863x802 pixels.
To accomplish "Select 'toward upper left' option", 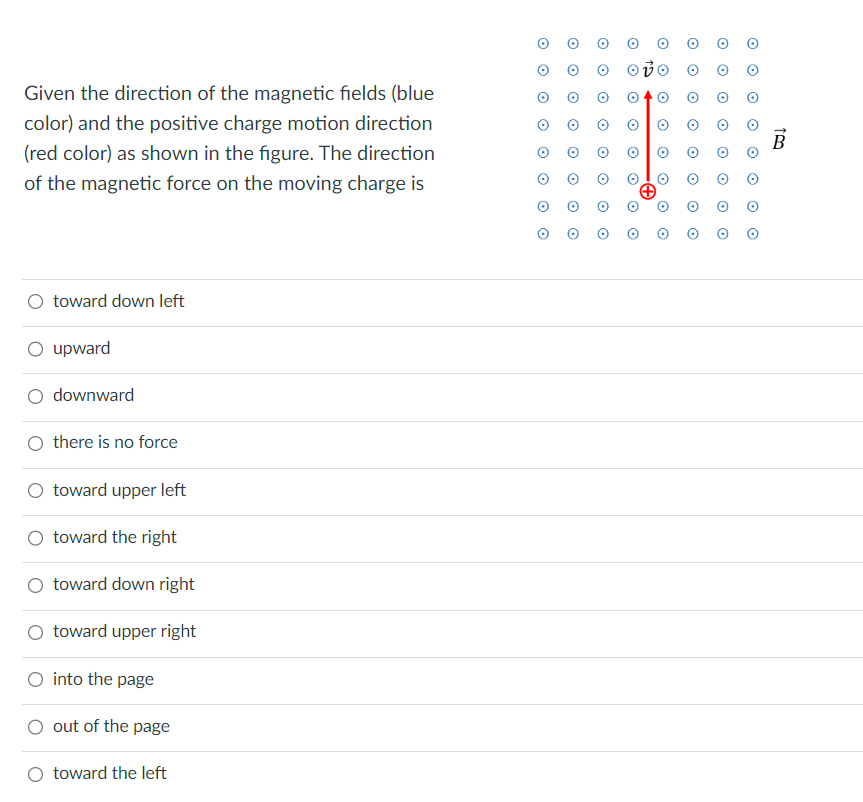I will click(x=35, y=490).
